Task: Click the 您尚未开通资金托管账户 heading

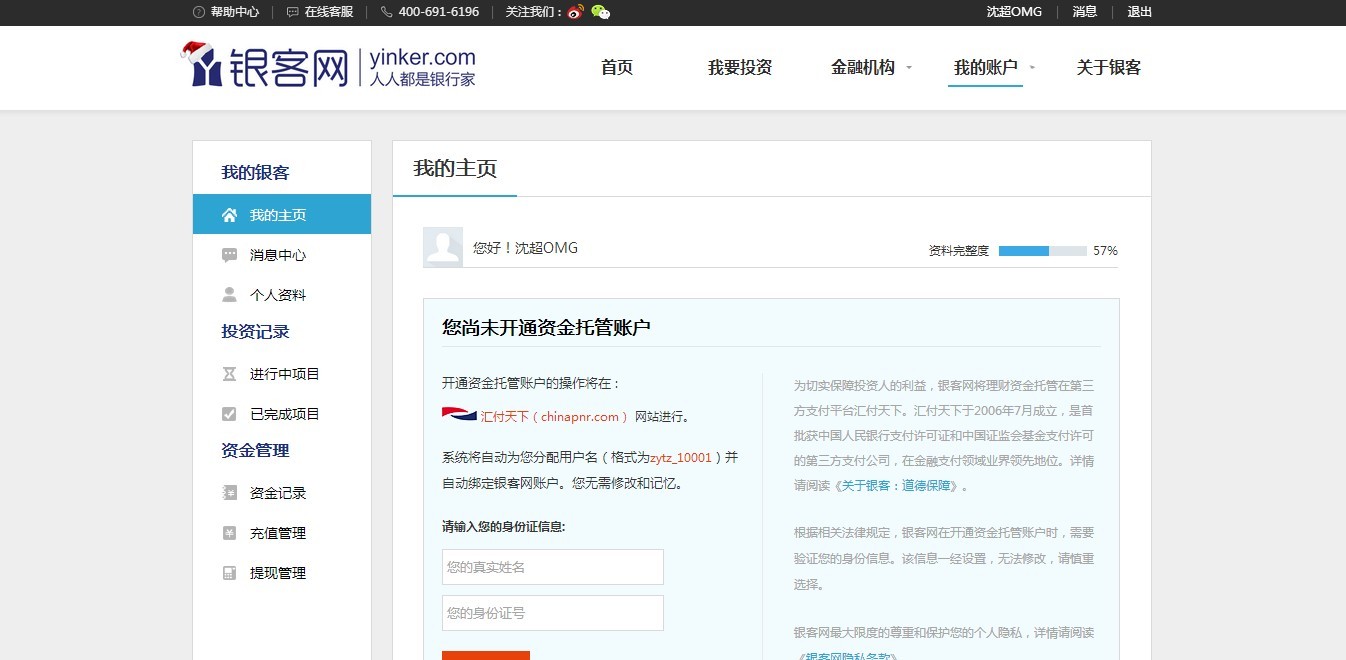Action: coord(546,327)
